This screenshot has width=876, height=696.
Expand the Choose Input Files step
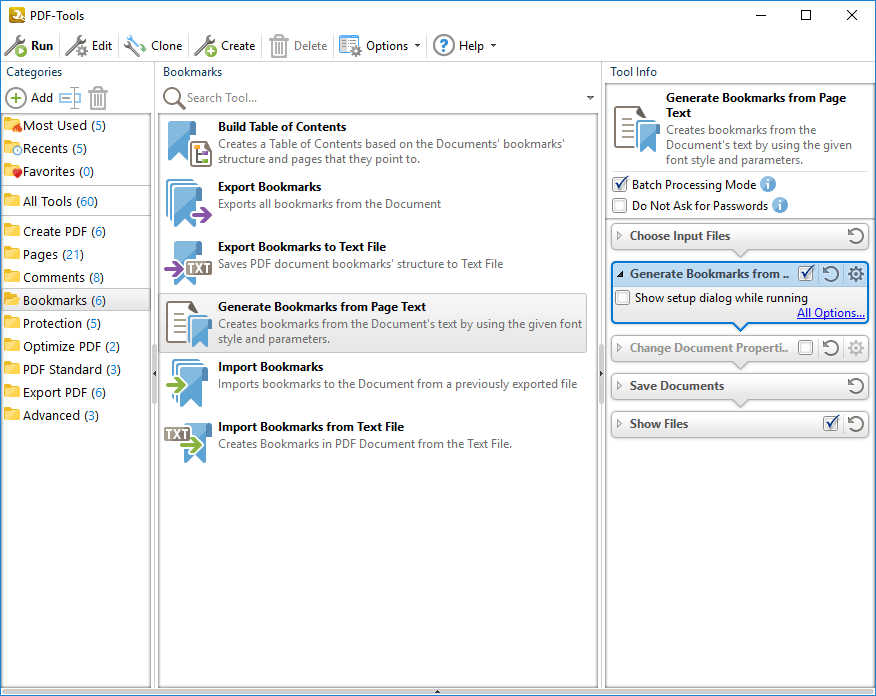point(619,236)
